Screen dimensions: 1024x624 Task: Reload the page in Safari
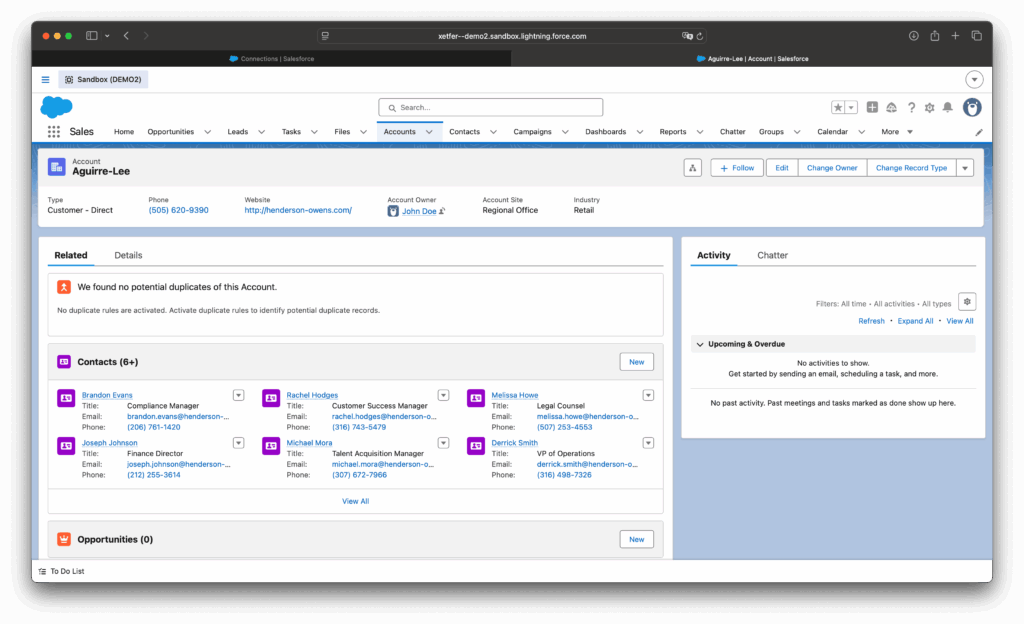point(699,37)
